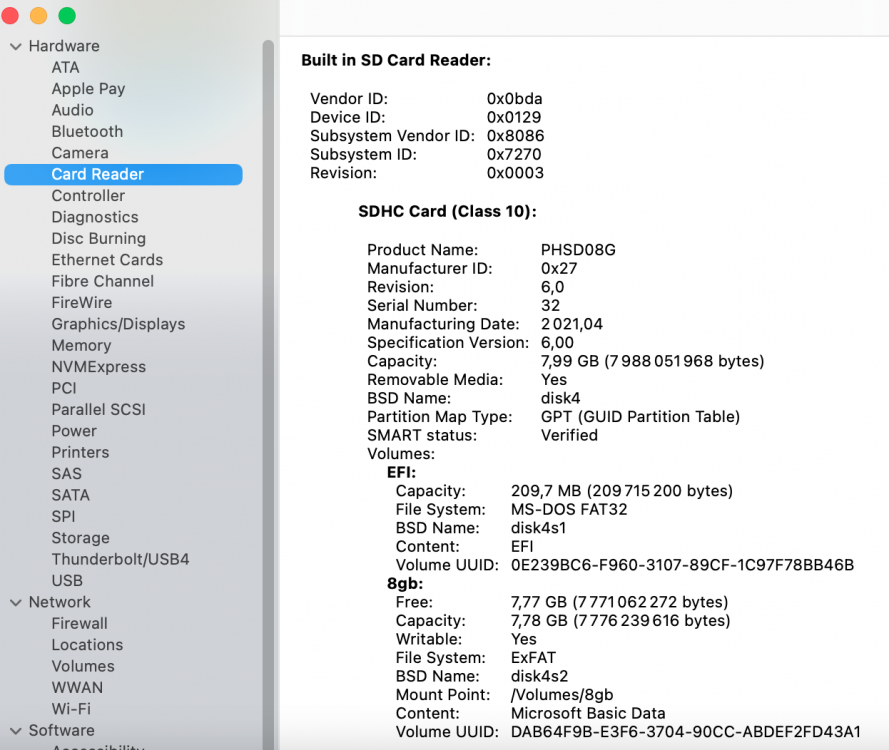Screen dimensions: 889x750
Task: Select Audio in the Hardware list
Action: point(72,110)
